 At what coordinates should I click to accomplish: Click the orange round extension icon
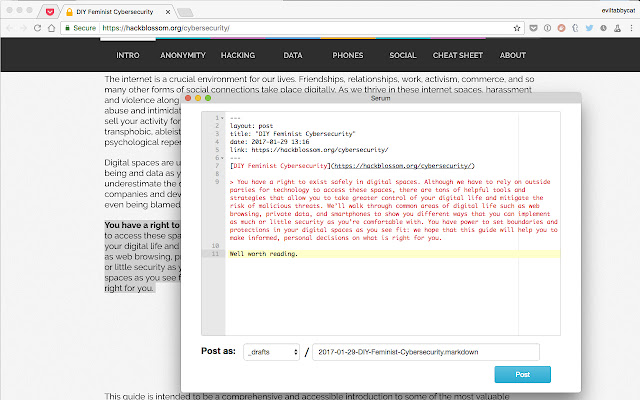(x=561, y=28)
